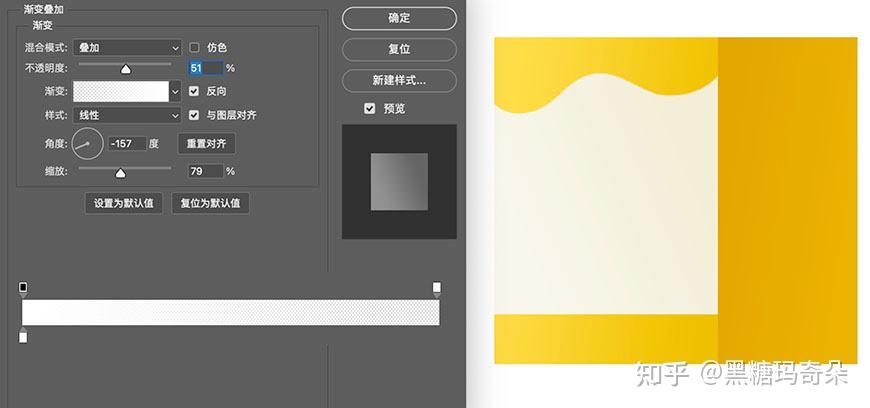
Task: Uncheck the 反向 checkbox
Action: [x=194, y=91]
